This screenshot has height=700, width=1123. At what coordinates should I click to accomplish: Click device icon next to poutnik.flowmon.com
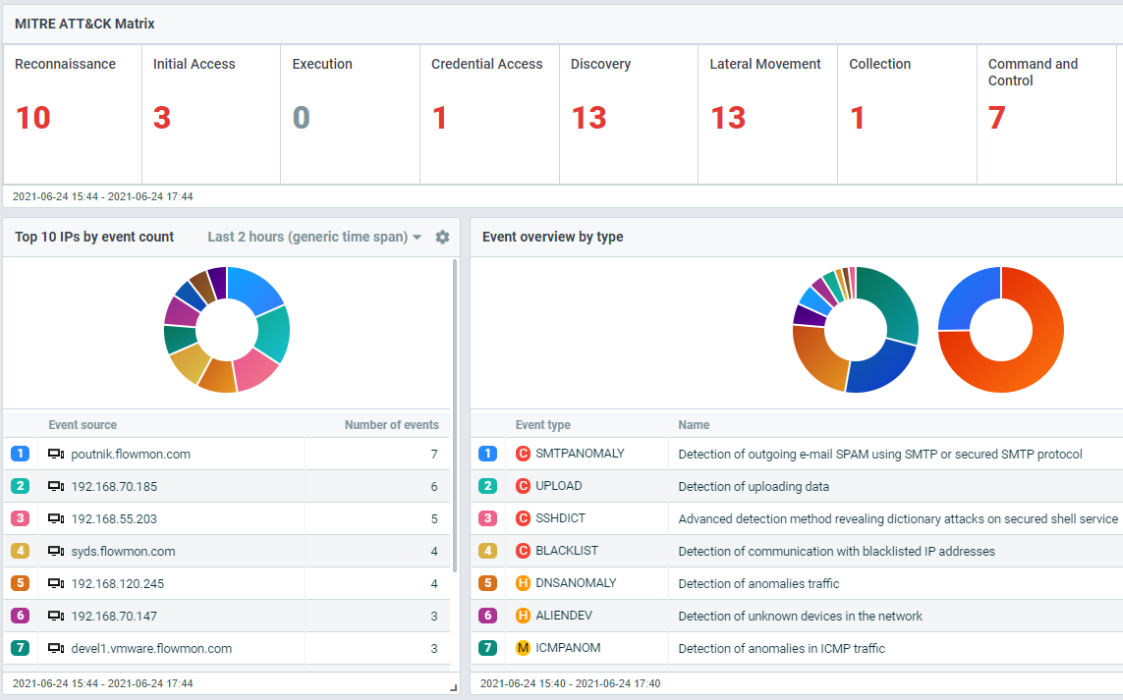point(56,454)
